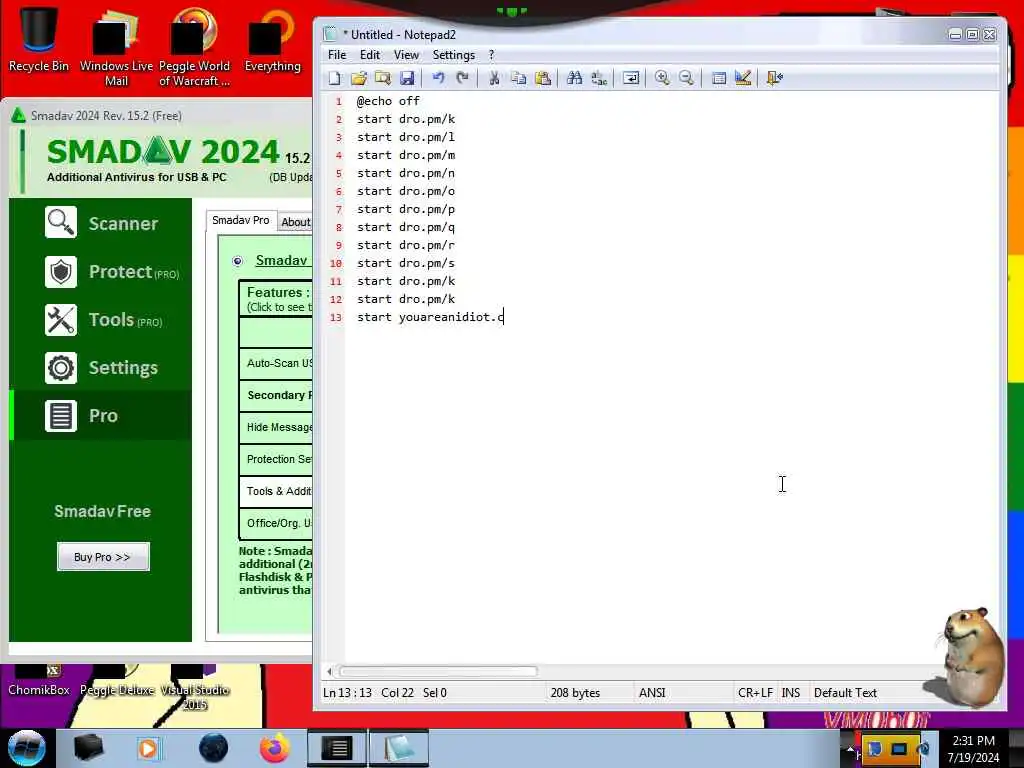Click the CR+LF line ending indicator
Image resolution: width=1024 pixels, height=768 pixels.
755,693
